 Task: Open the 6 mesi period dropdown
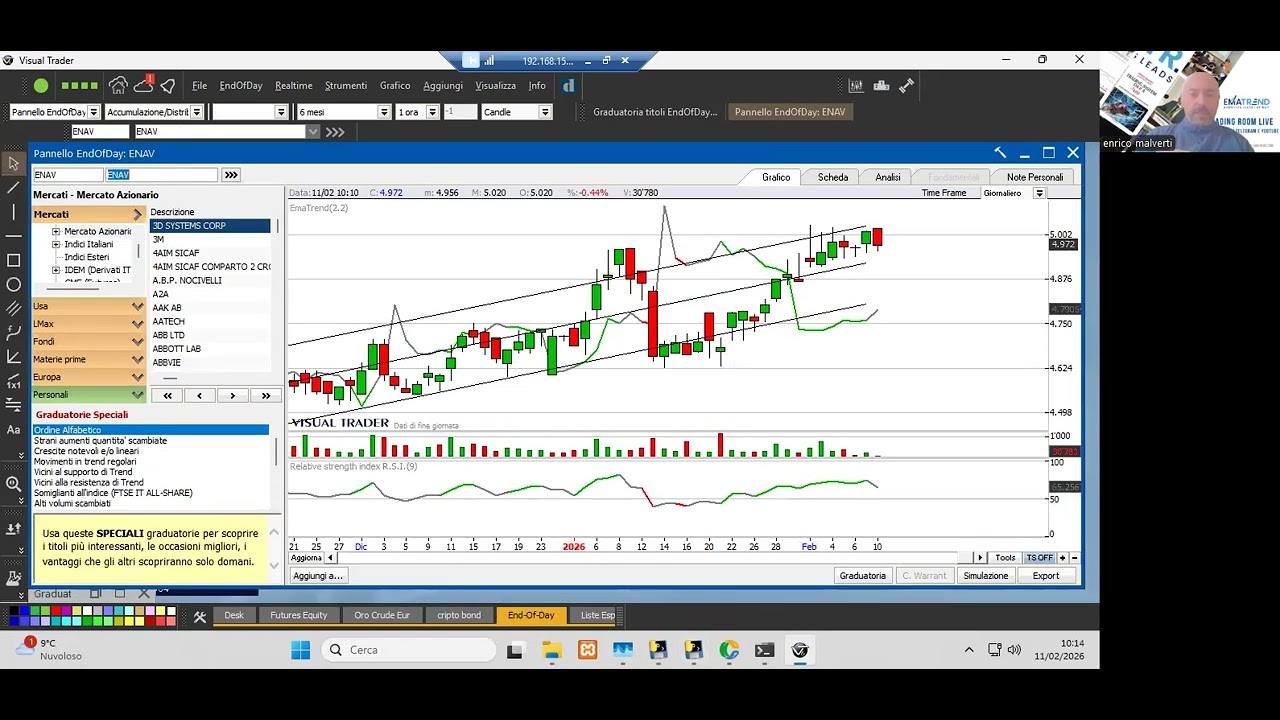(384, 112)
